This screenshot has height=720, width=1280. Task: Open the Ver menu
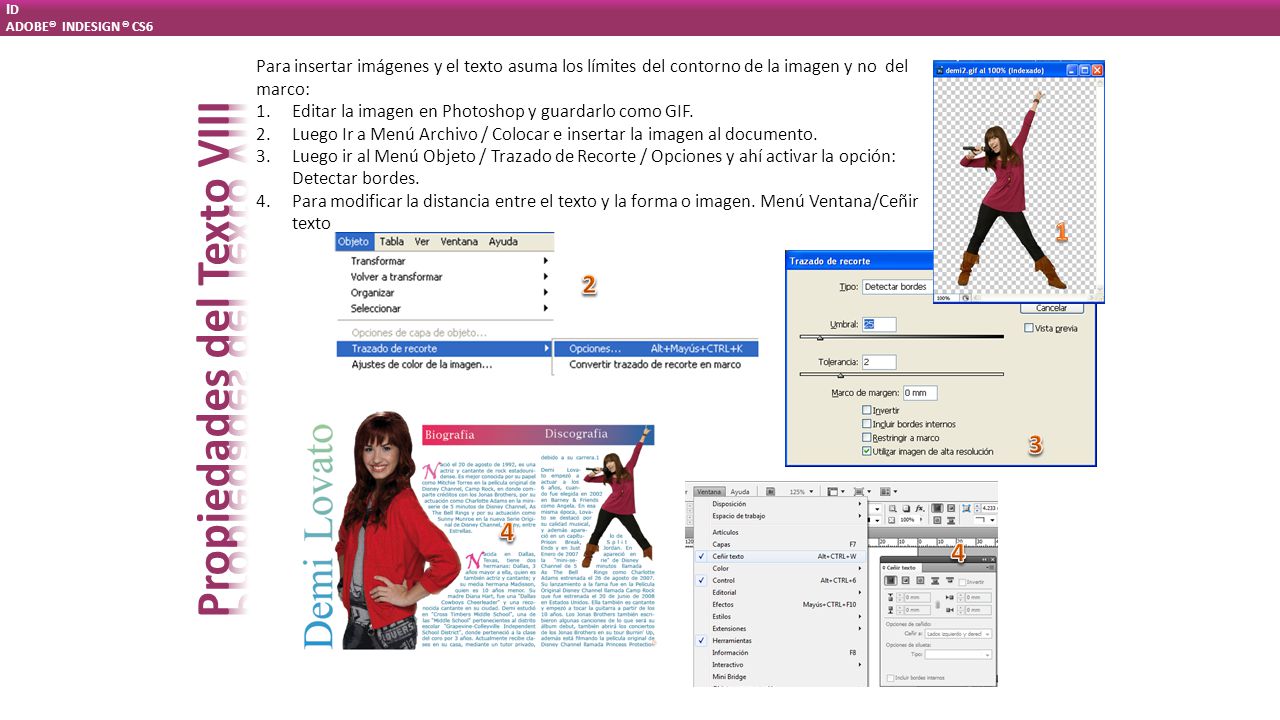point(422,242)
